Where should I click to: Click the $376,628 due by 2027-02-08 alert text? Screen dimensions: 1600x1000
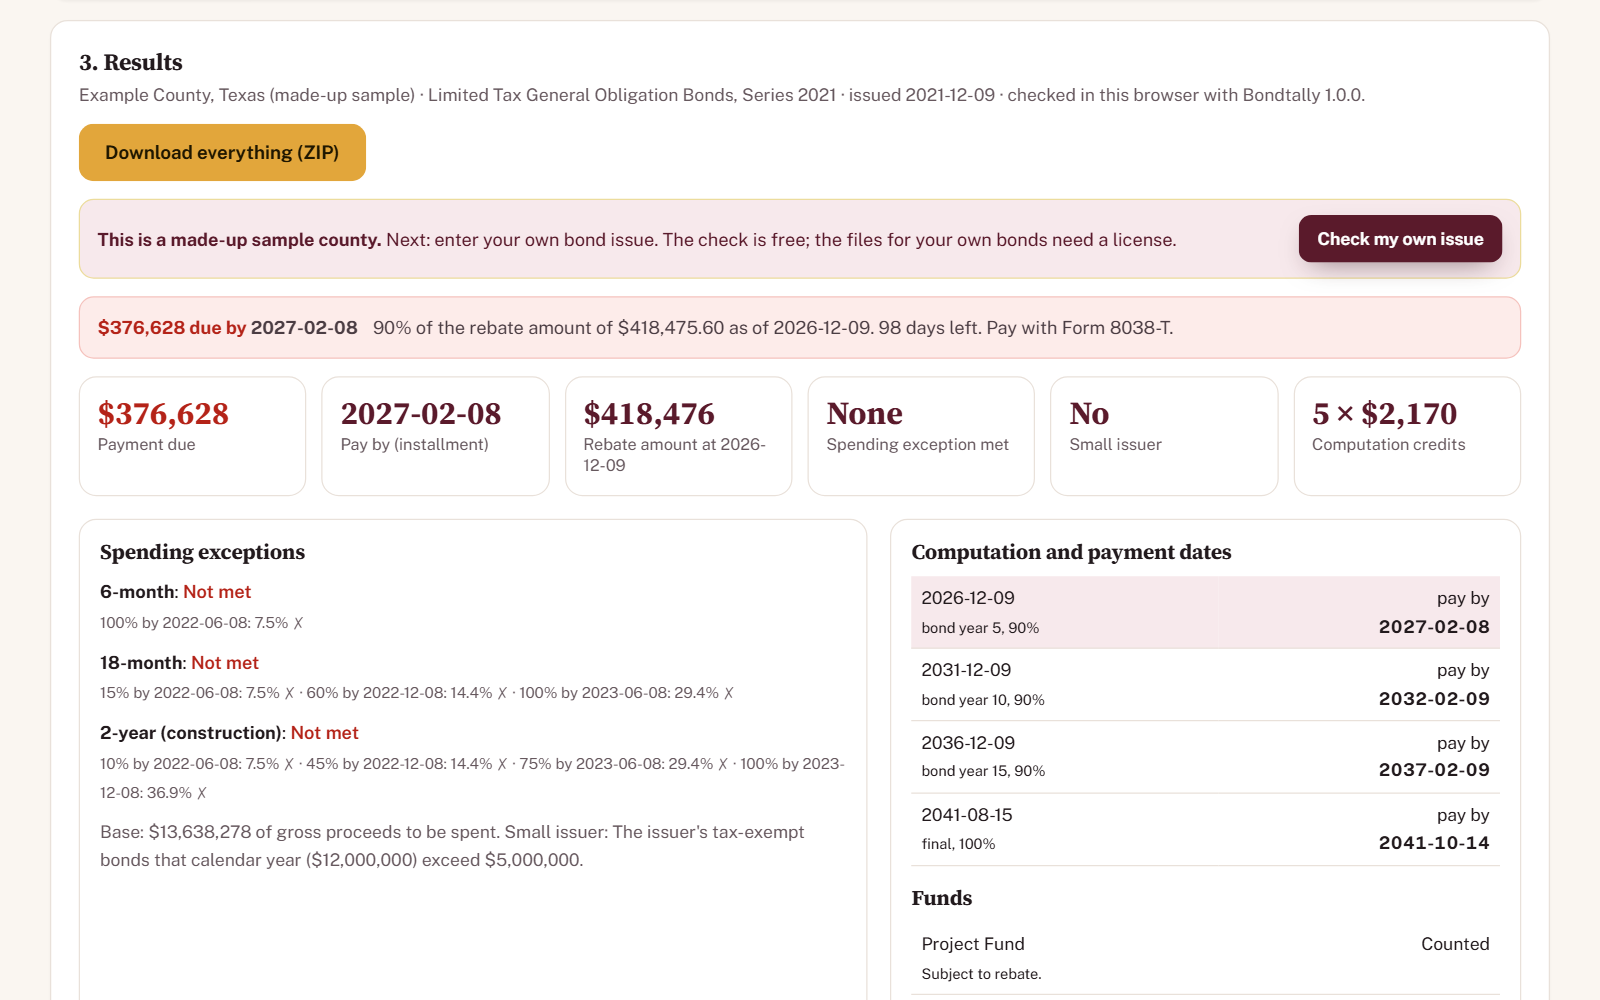coord(228,328)
